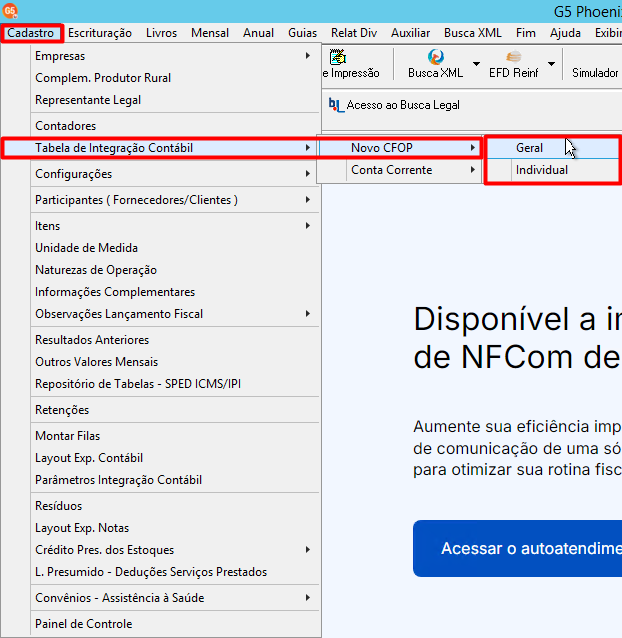
Task: Expand the Empresas submenu arrow
Action: coord(308,56)
